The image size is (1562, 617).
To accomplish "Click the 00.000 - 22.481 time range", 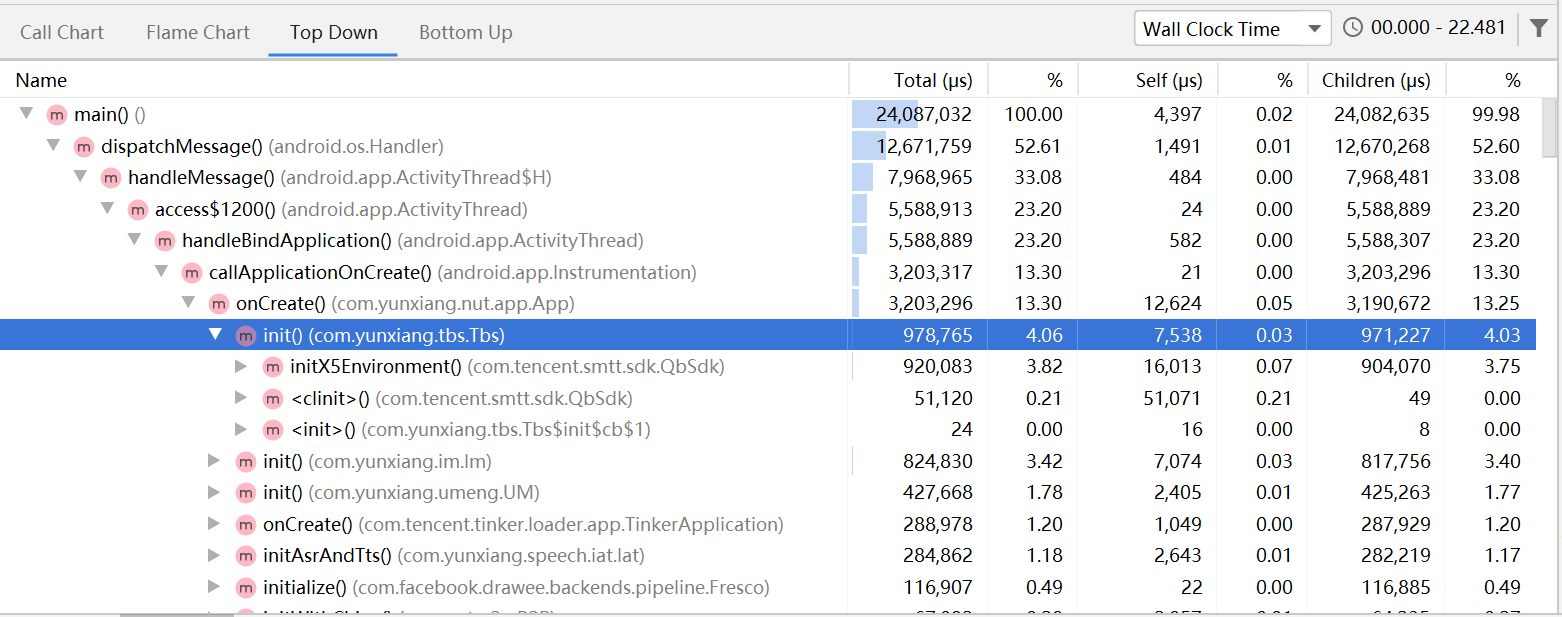I will [x=1438, y=28].
